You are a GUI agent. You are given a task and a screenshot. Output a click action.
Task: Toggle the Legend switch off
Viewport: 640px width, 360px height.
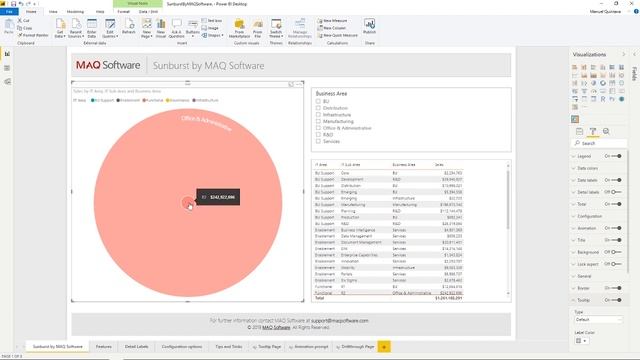(x=616, y=156)
